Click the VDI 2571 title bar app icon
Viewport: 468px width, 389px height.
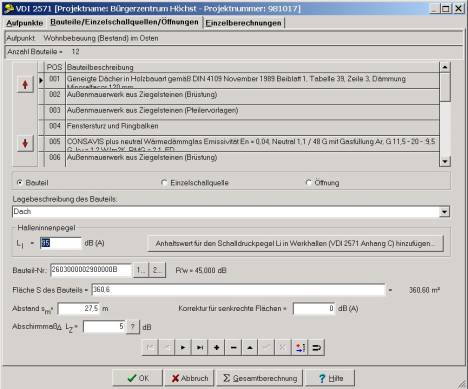(9, 8)
